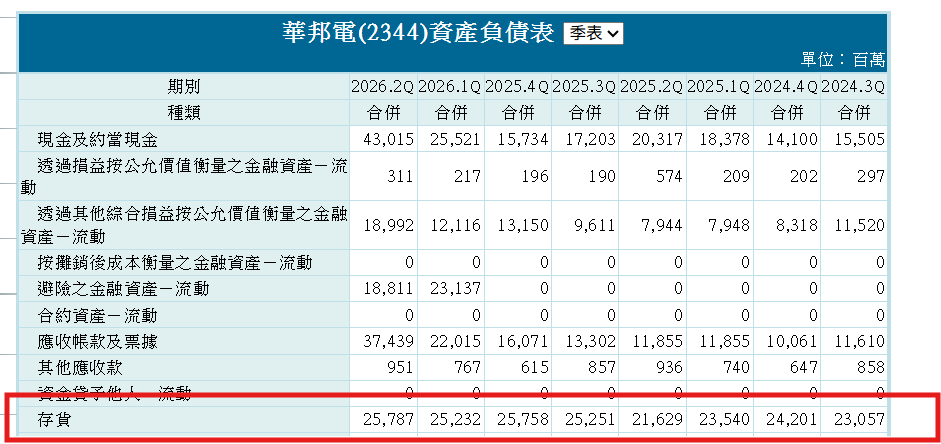The height and width of the screenshot is (444, 941).
Task: Select the 現金及約當現金 row label
Action: tap(97, 140)
